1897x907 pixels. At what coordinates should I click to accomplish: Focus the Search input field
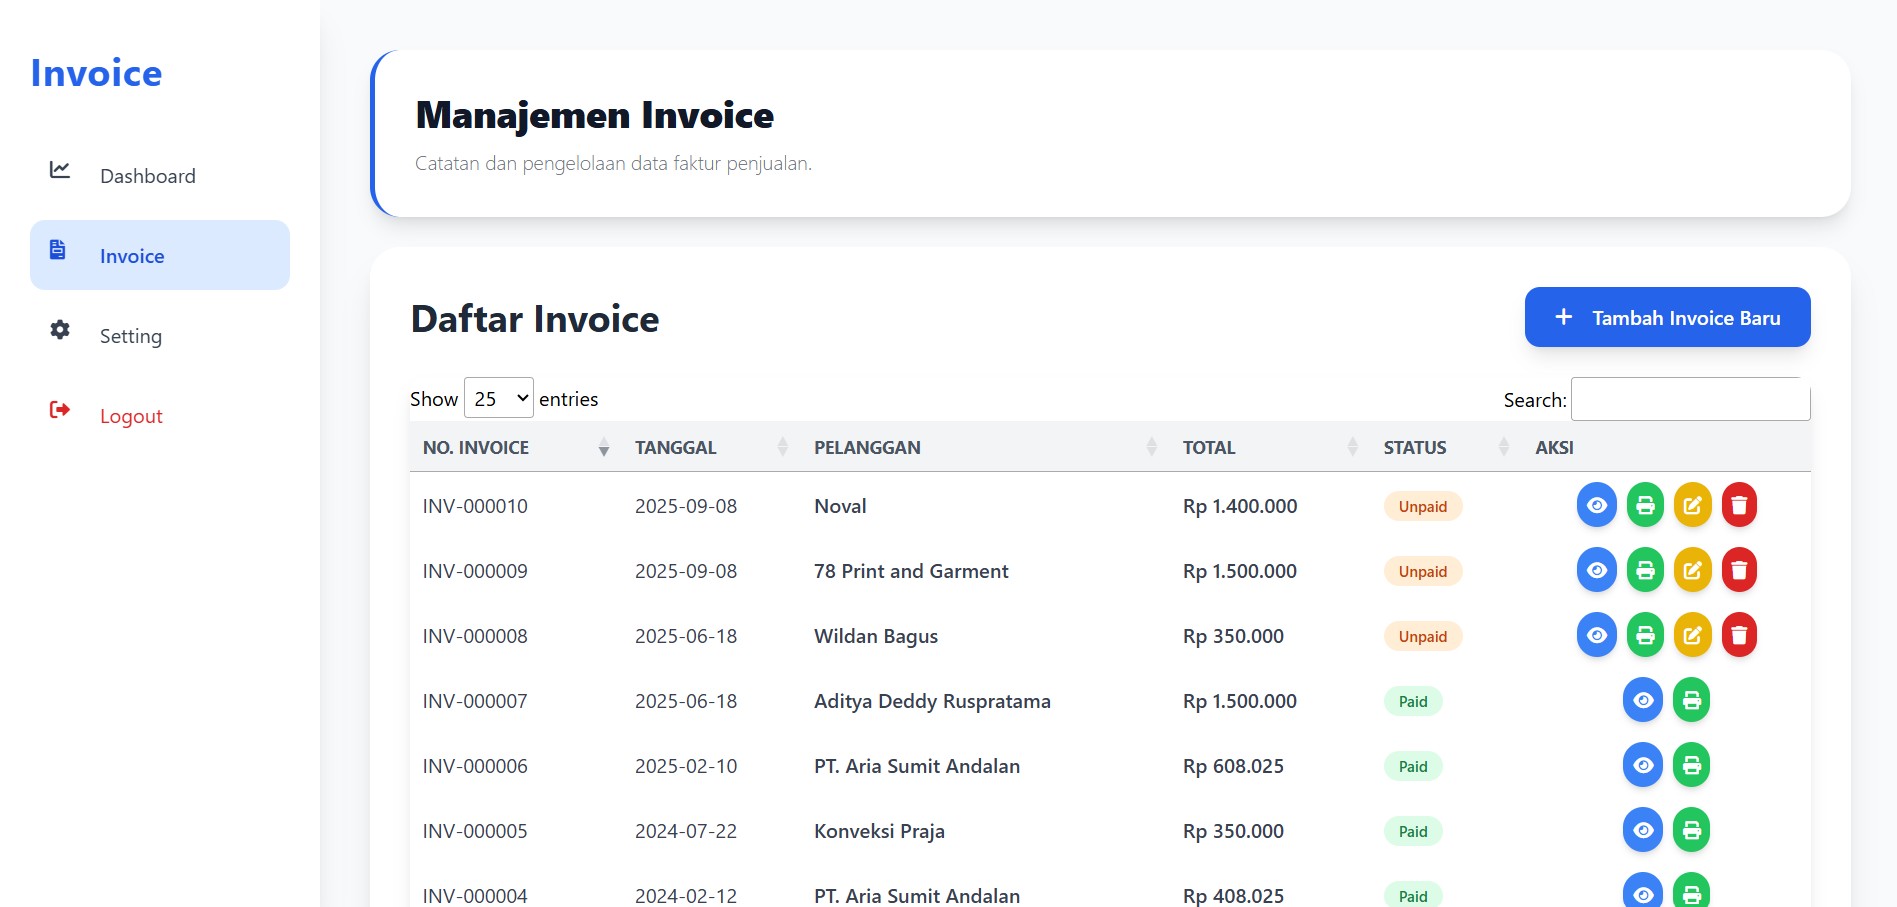click(x=1690, y=399)
